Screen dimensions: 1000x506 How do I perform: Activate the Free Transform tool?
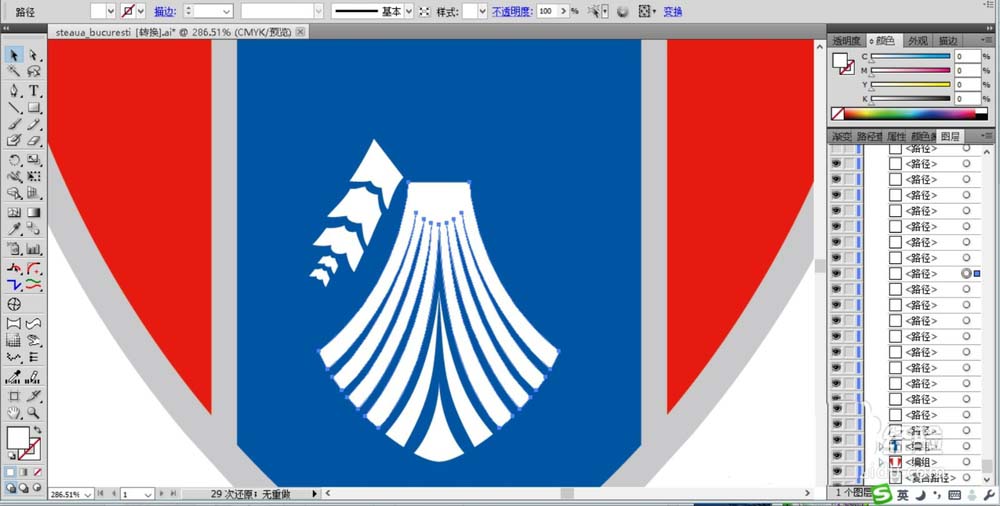[34, 176]
